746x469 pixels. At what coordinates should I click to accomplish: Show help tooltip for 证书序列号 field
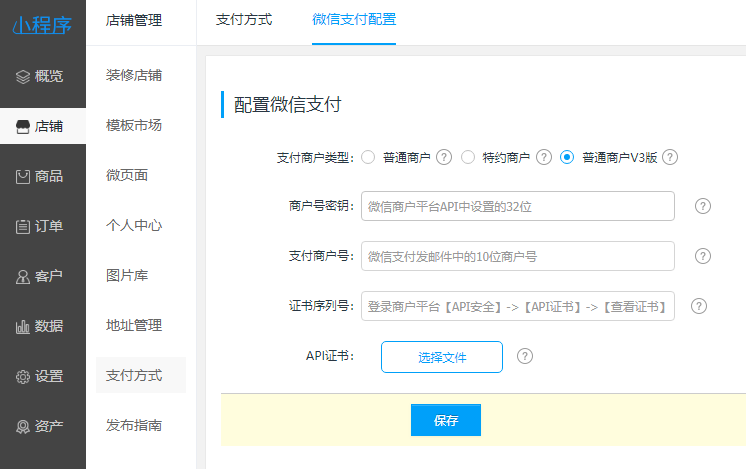tap(699, 306)
